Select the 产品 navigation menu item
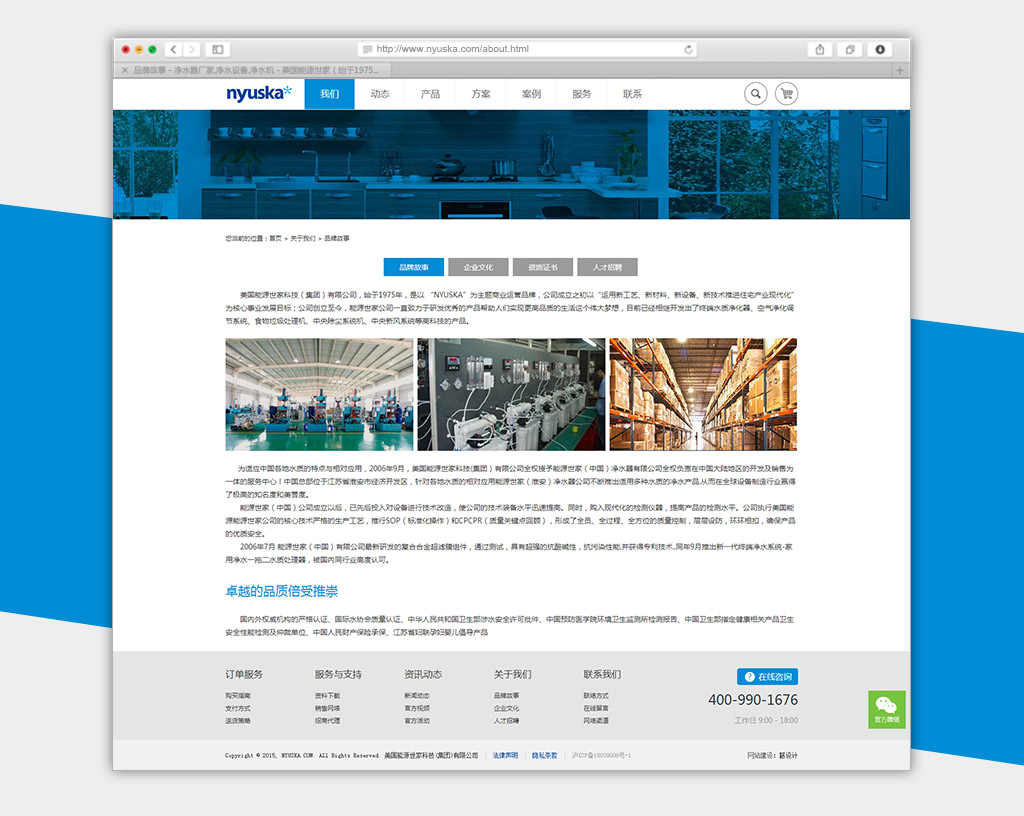 click(430, 94)
